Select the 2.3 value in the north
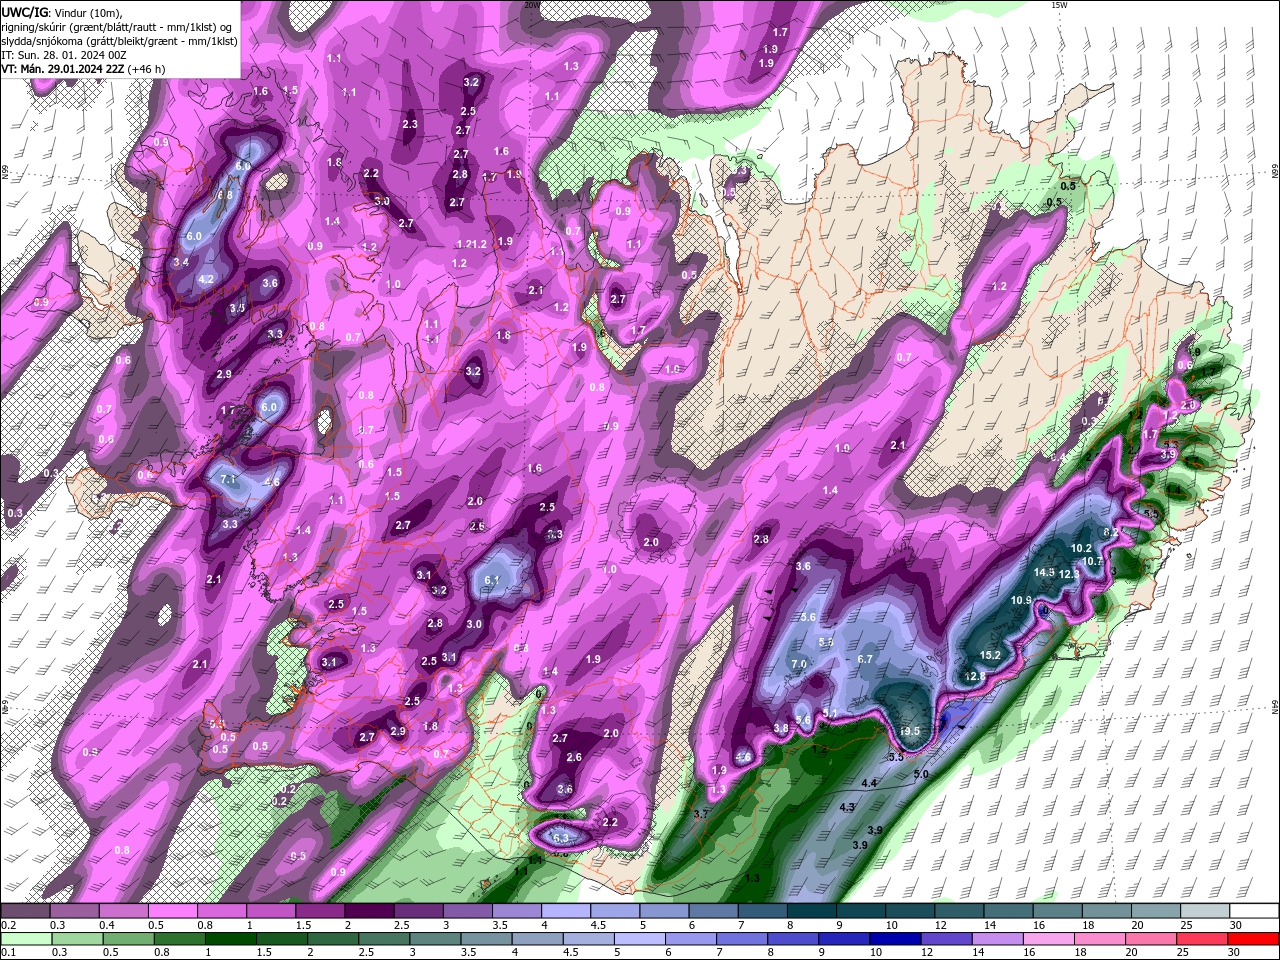Image resolution: width=1280 pixels, height=960 pixels. coord(410,124)
